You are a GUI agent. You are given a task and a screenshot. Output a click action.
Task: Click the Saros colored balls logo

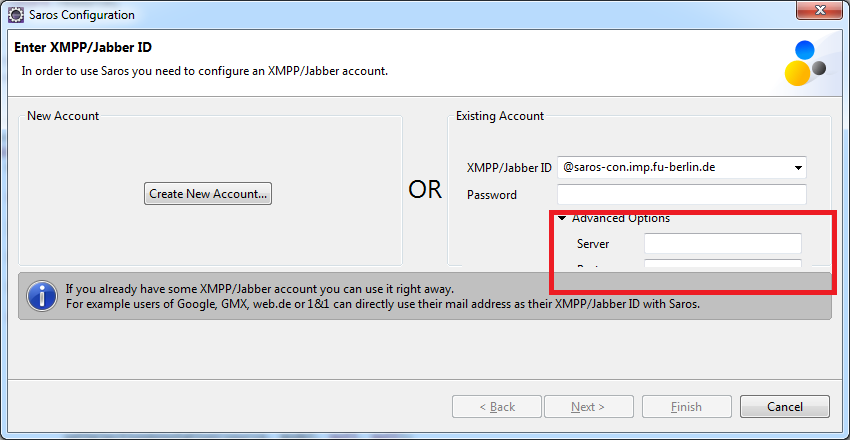(x=805, y=65)
